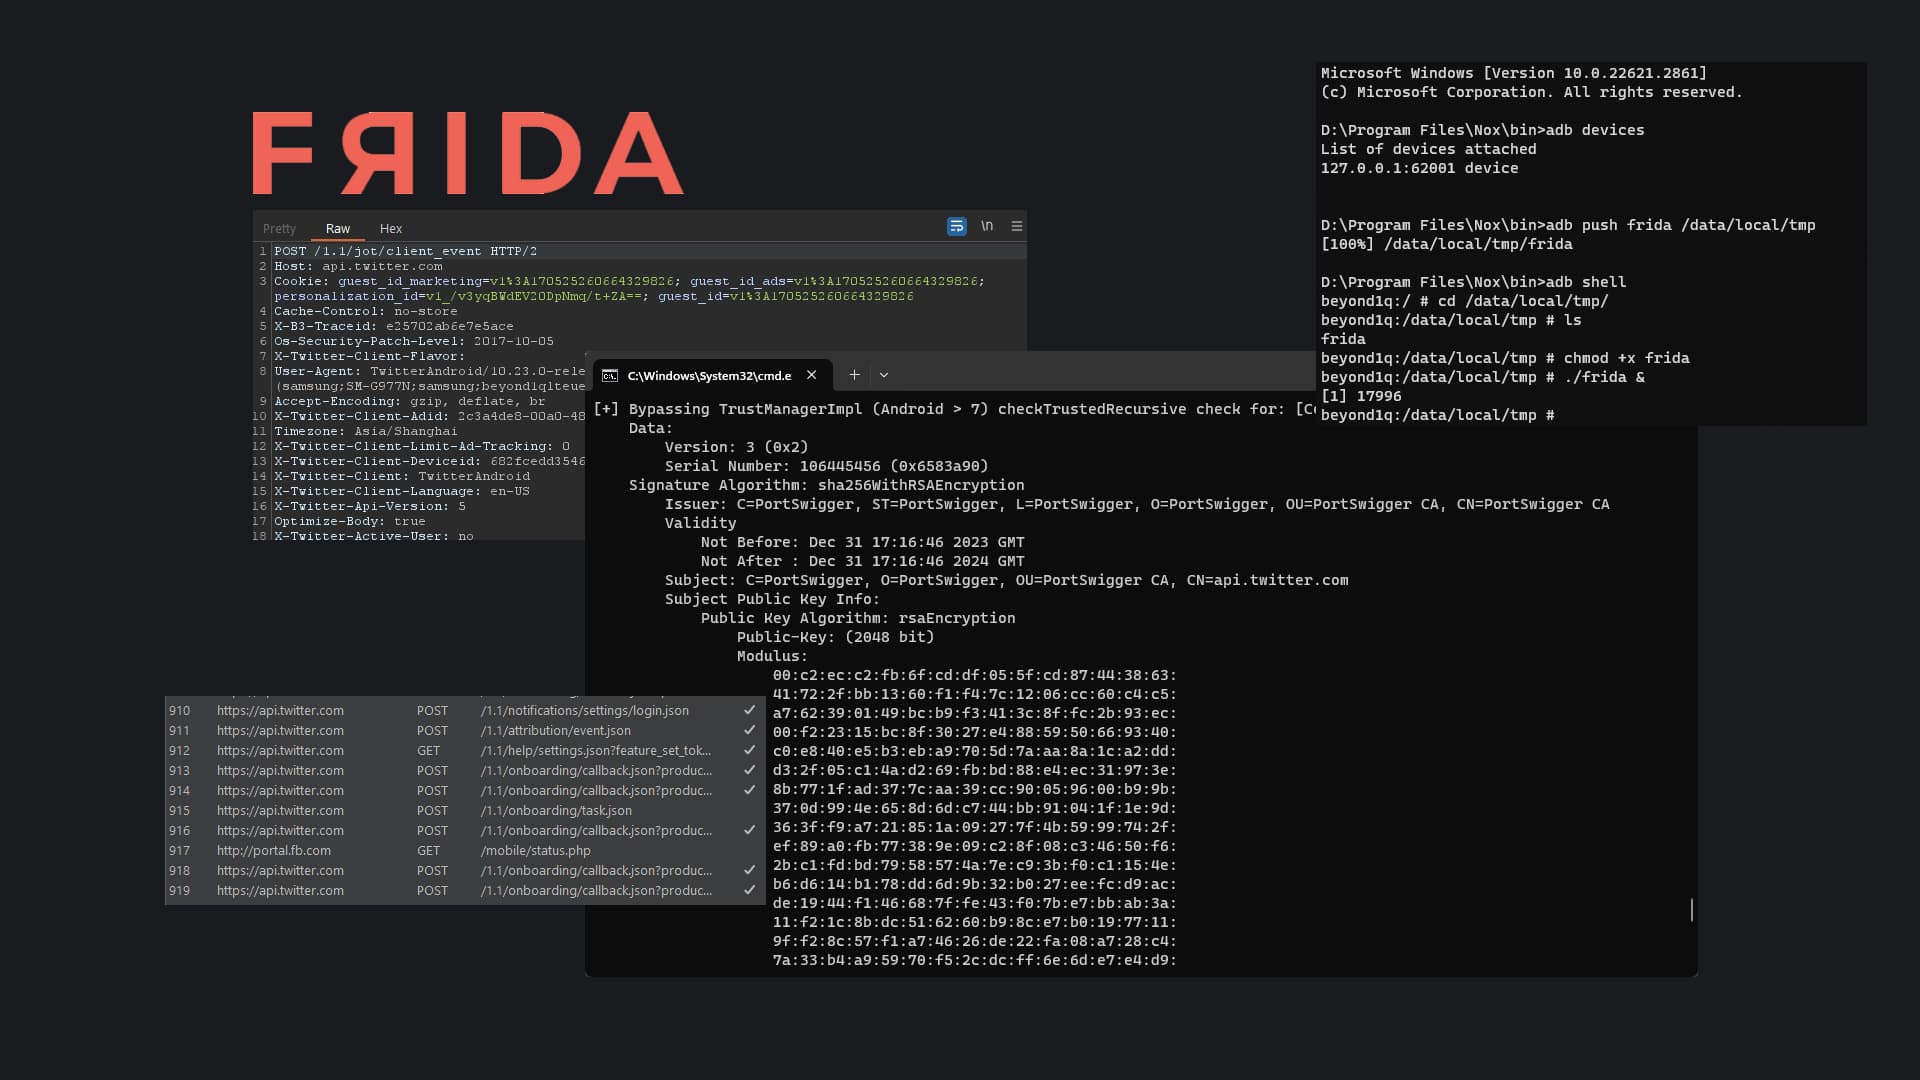Select the Raw tab
1920x1080 pixels.
(x=338, y=228)
